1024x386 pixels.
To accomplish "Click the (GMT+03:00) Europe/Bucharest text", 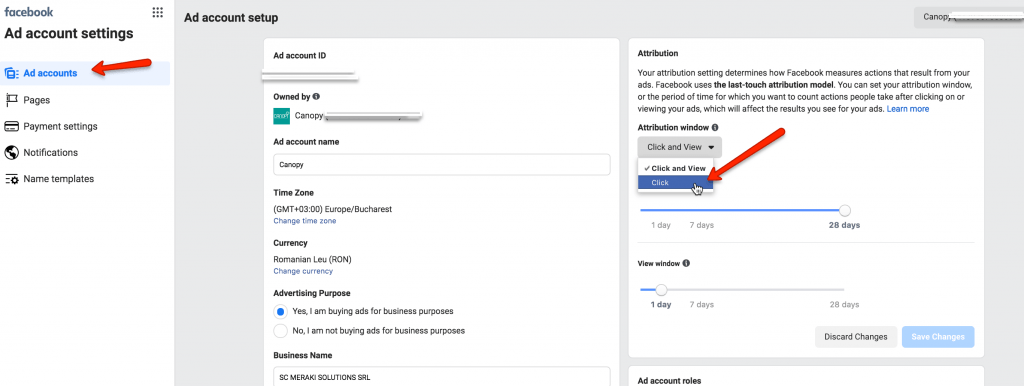I will pyautogui.click(x=332, y=209).
